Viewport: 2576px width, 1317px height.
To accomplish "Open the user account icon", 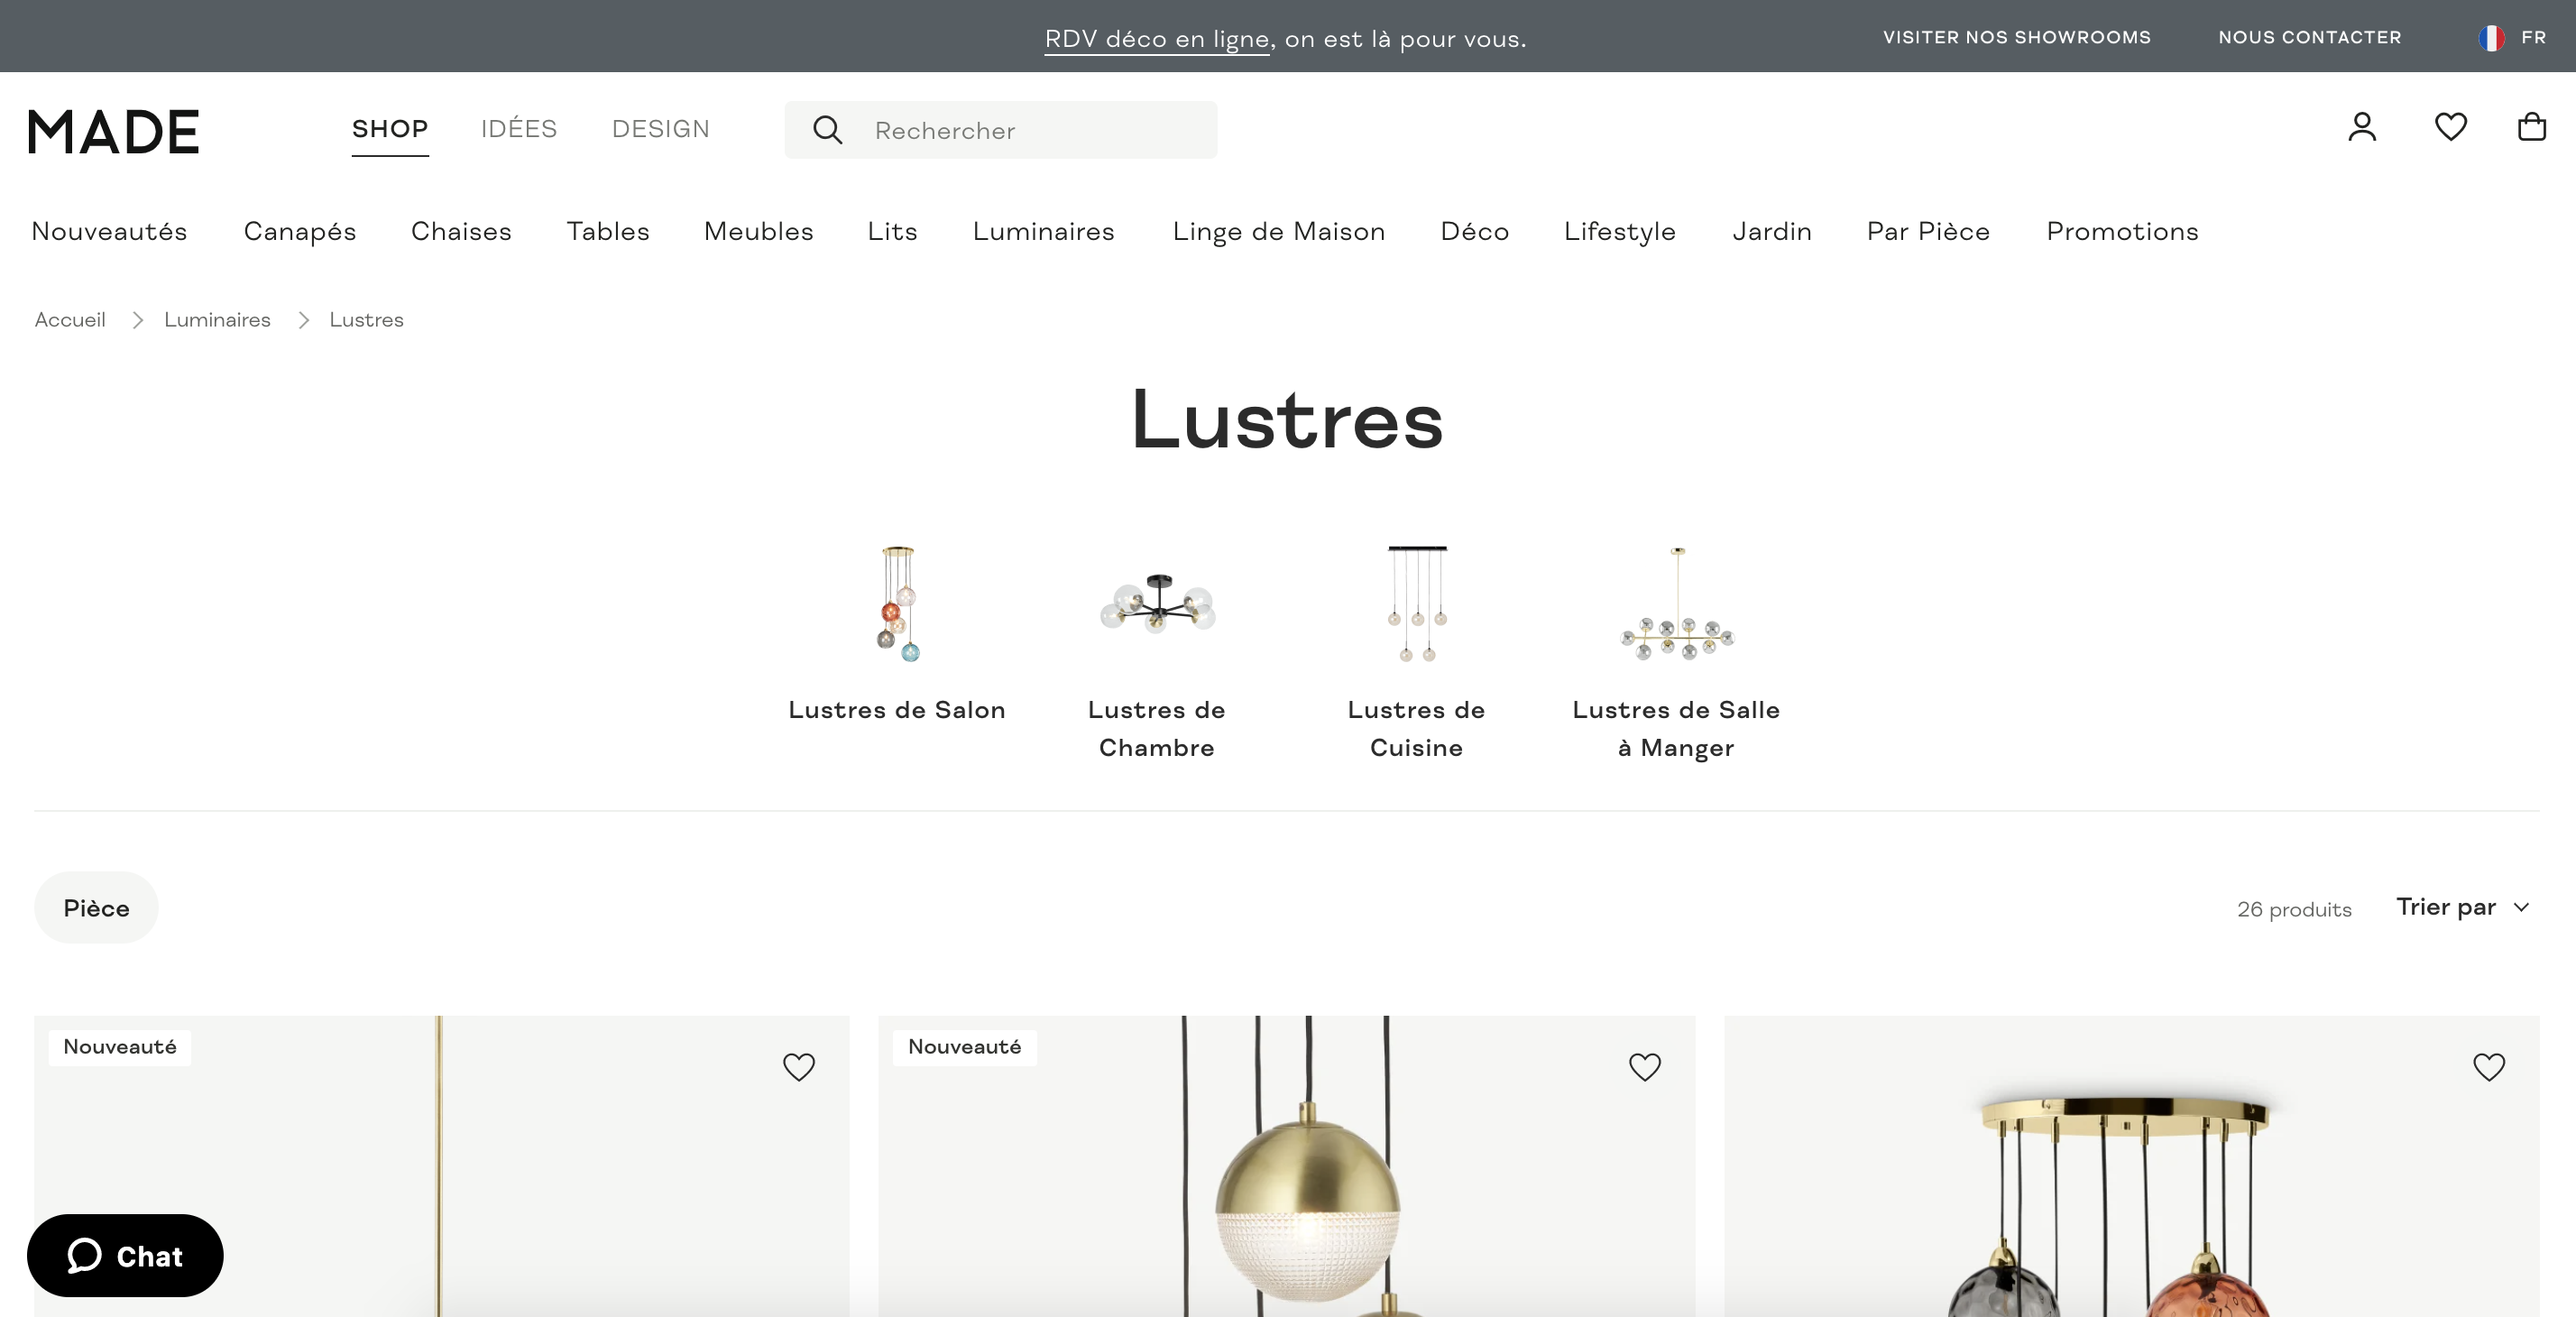I will pyautogui.click(x=2362, y=127).
